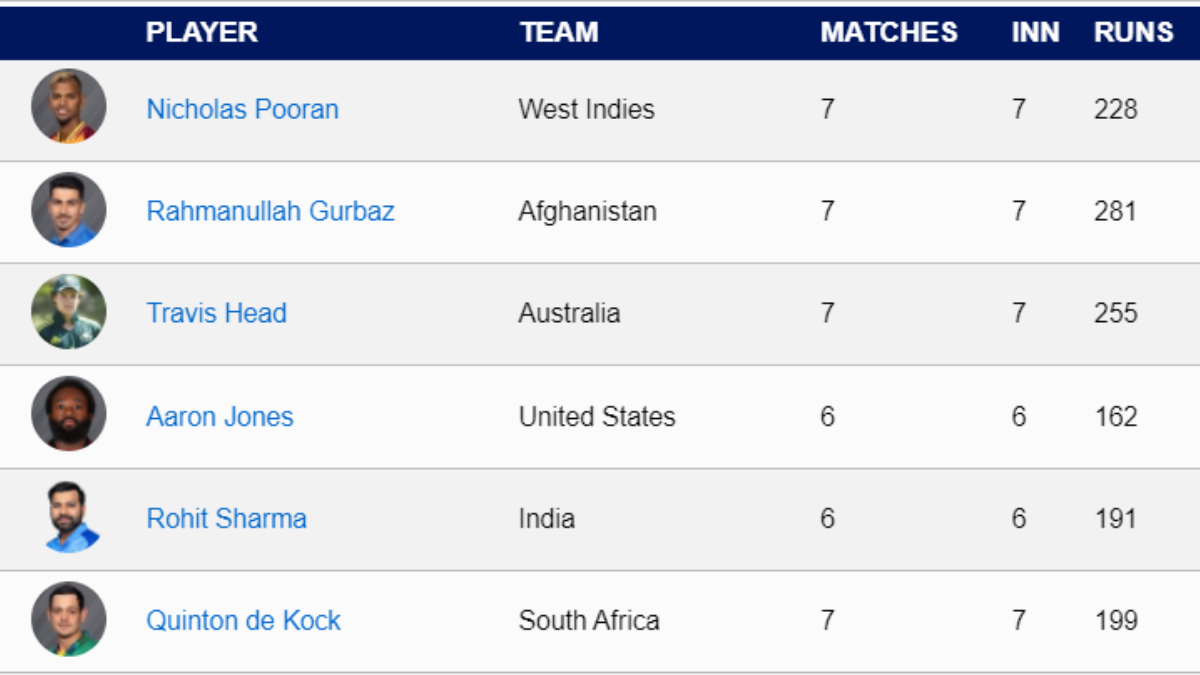Viewport: 1200px width, 675px height.
Task: Select the Afghanistan team cell
Action: pos(587,211)
